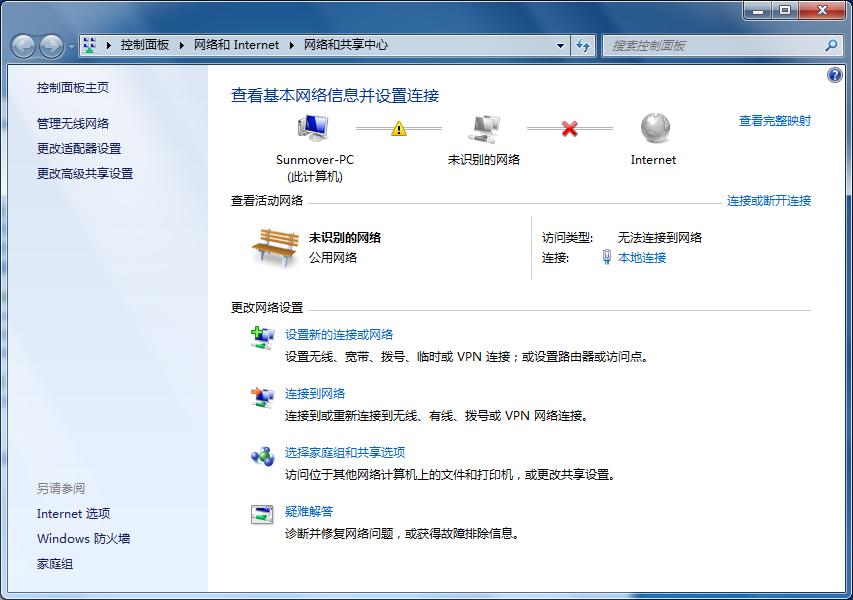Click the Sunmover-PC computer icon
The height and width of the screenshot is (600, 853).
tap(313, 128)
